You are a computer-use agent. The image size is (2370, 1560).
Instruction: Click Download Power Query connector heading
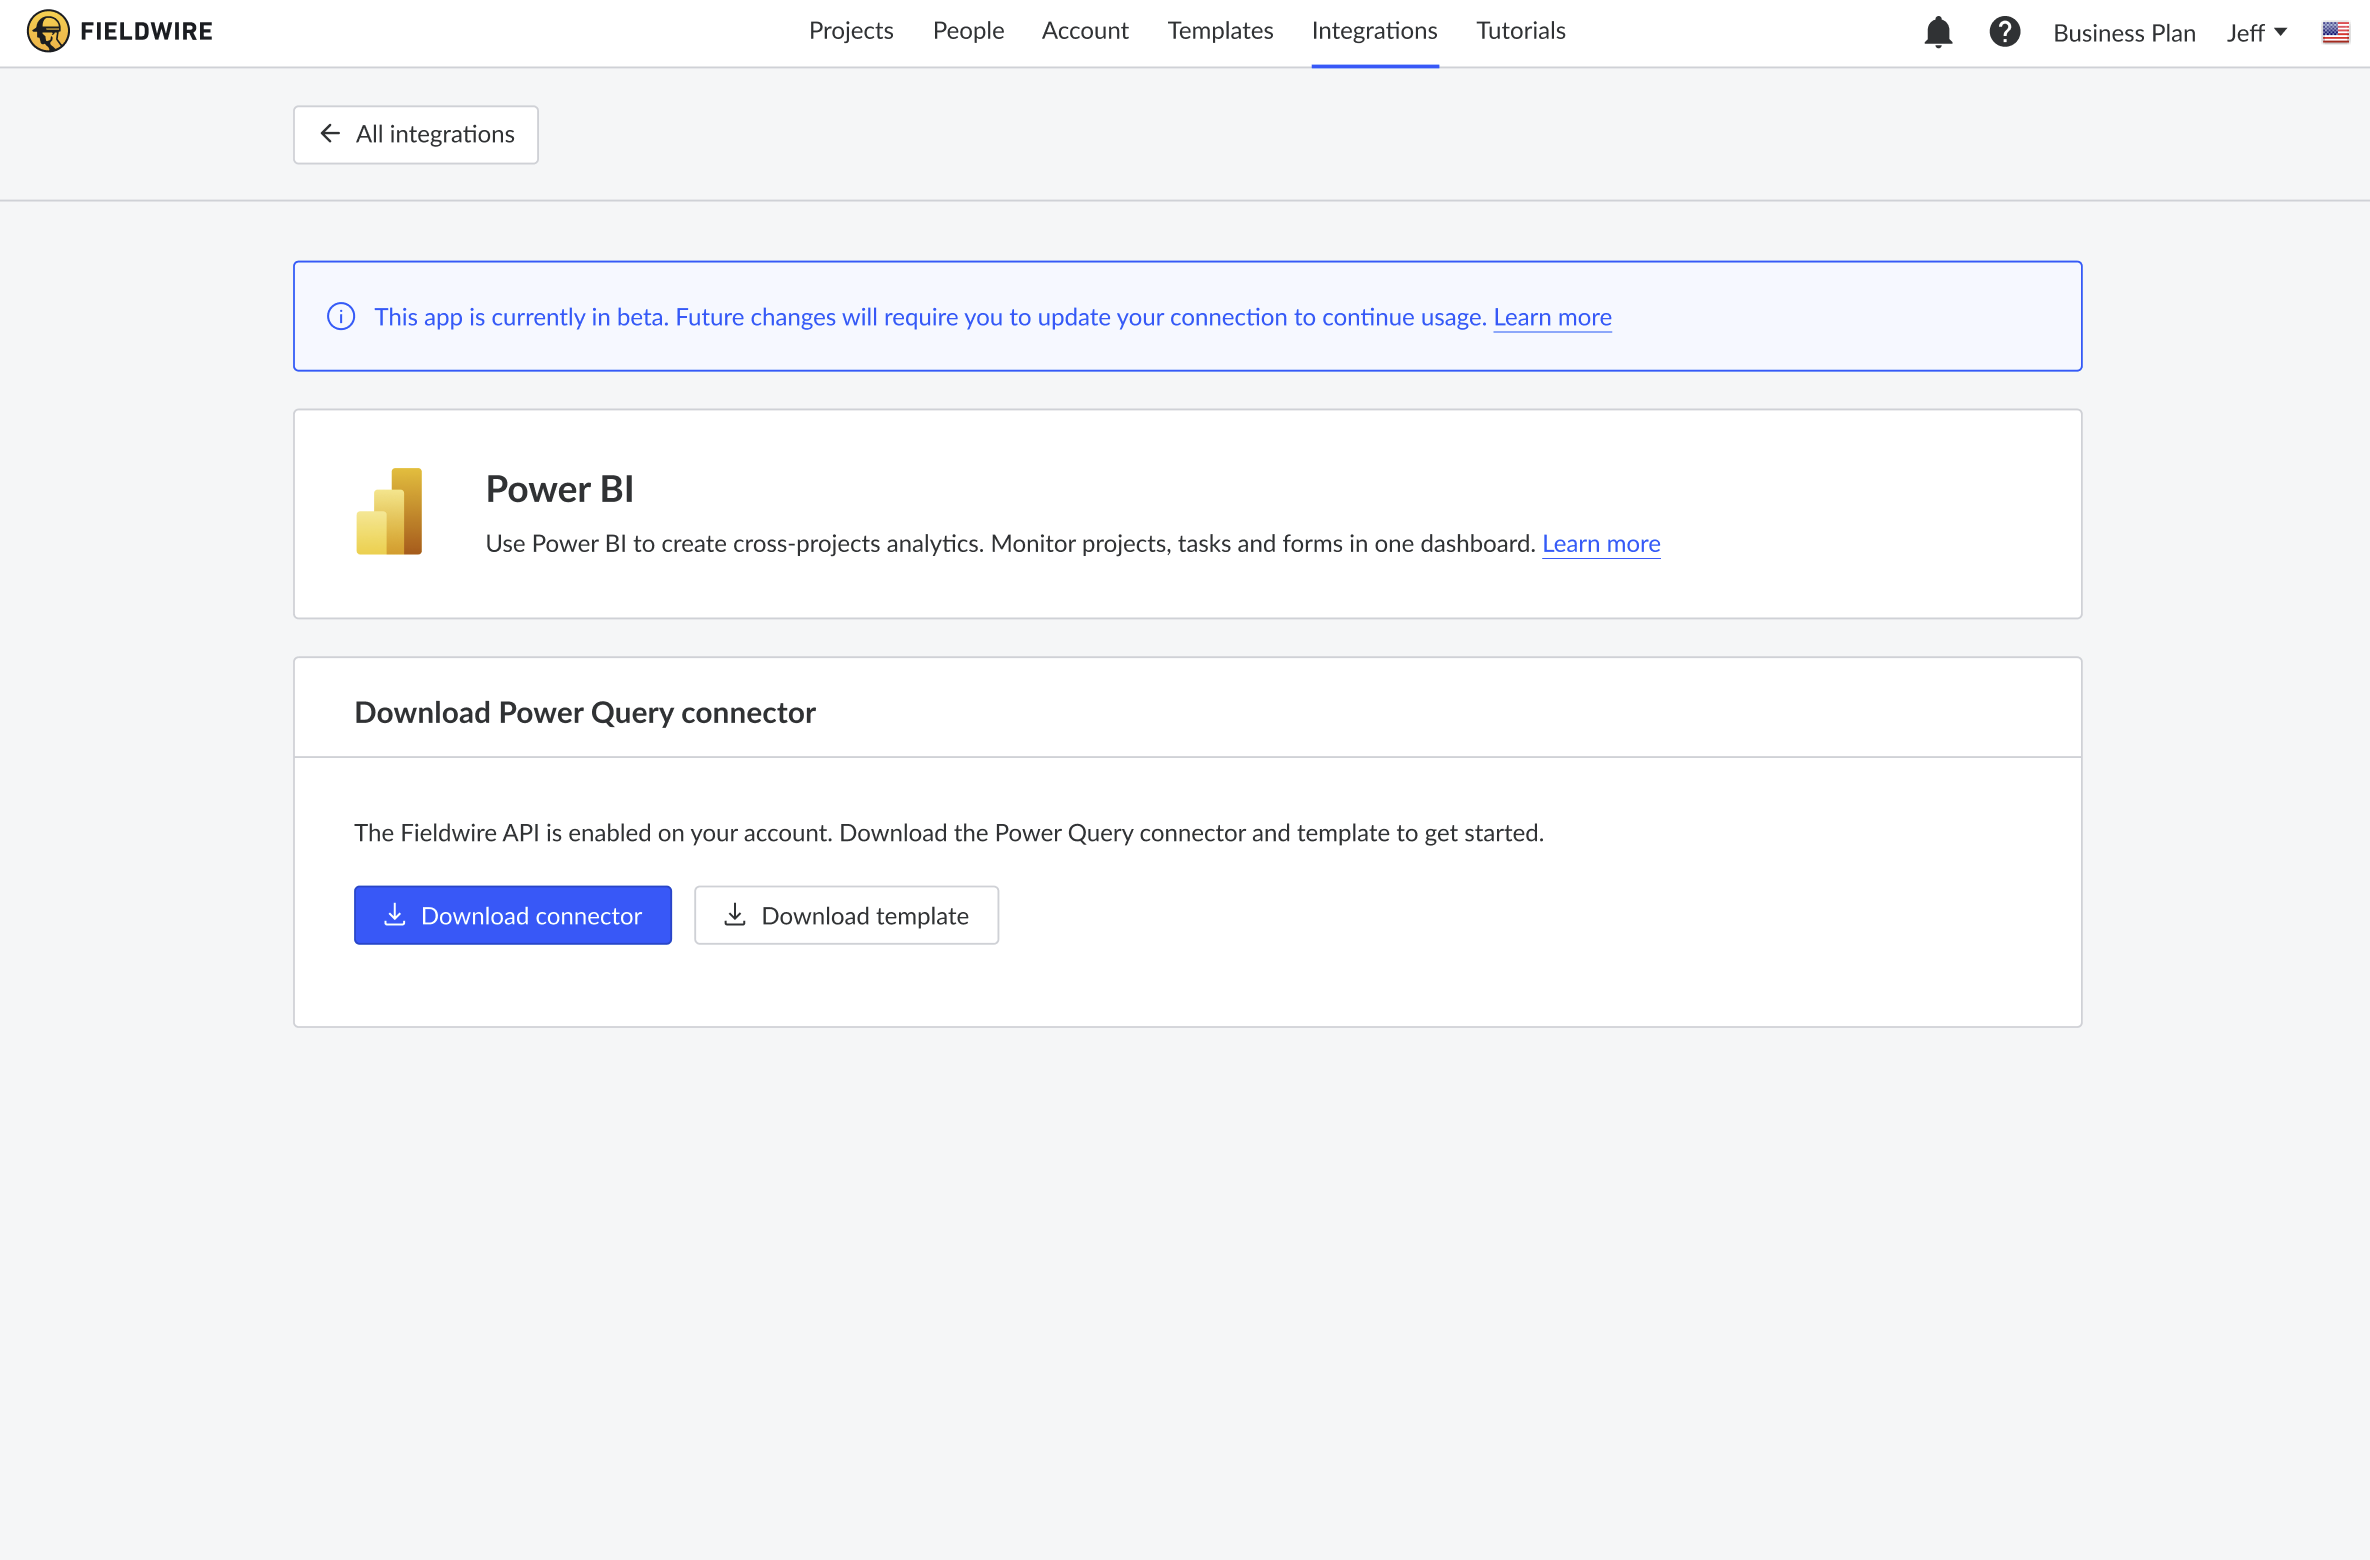coord(585,712)
